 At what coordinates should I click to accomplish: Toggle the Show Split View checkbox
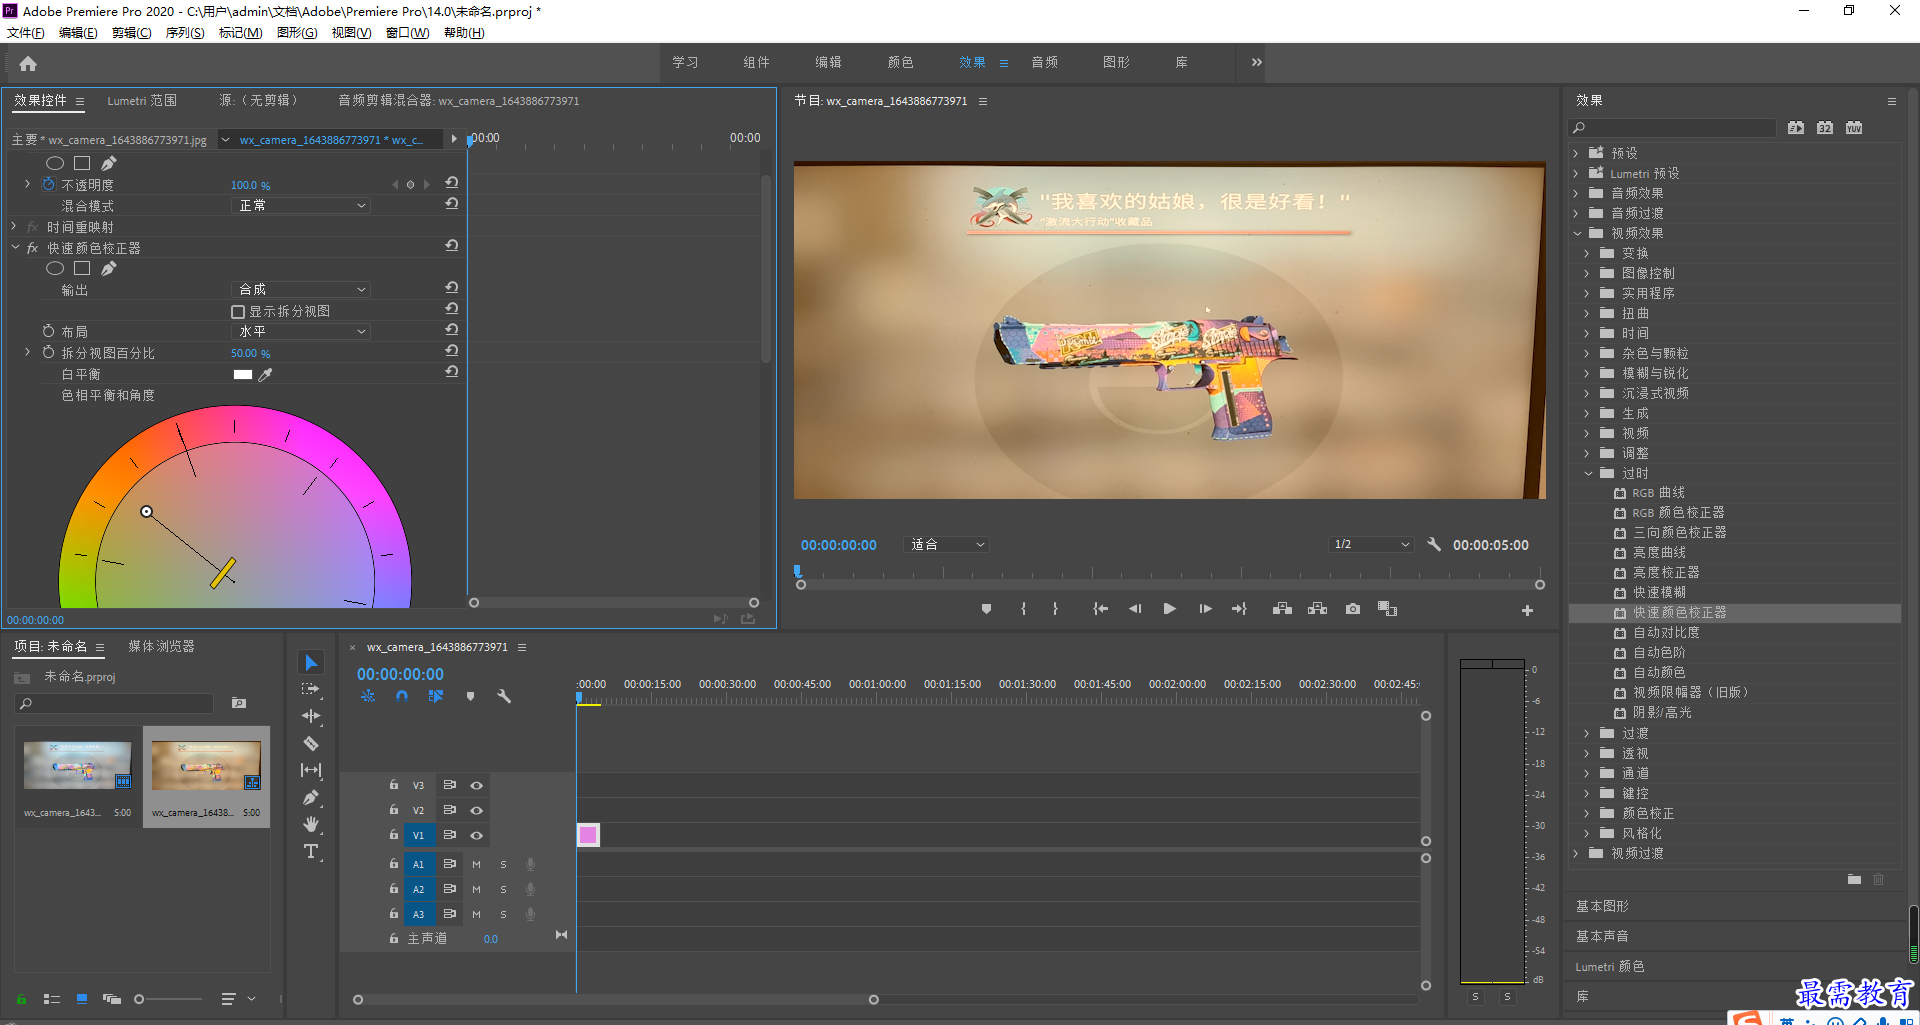pyautogui.click(x=238, y=312)
